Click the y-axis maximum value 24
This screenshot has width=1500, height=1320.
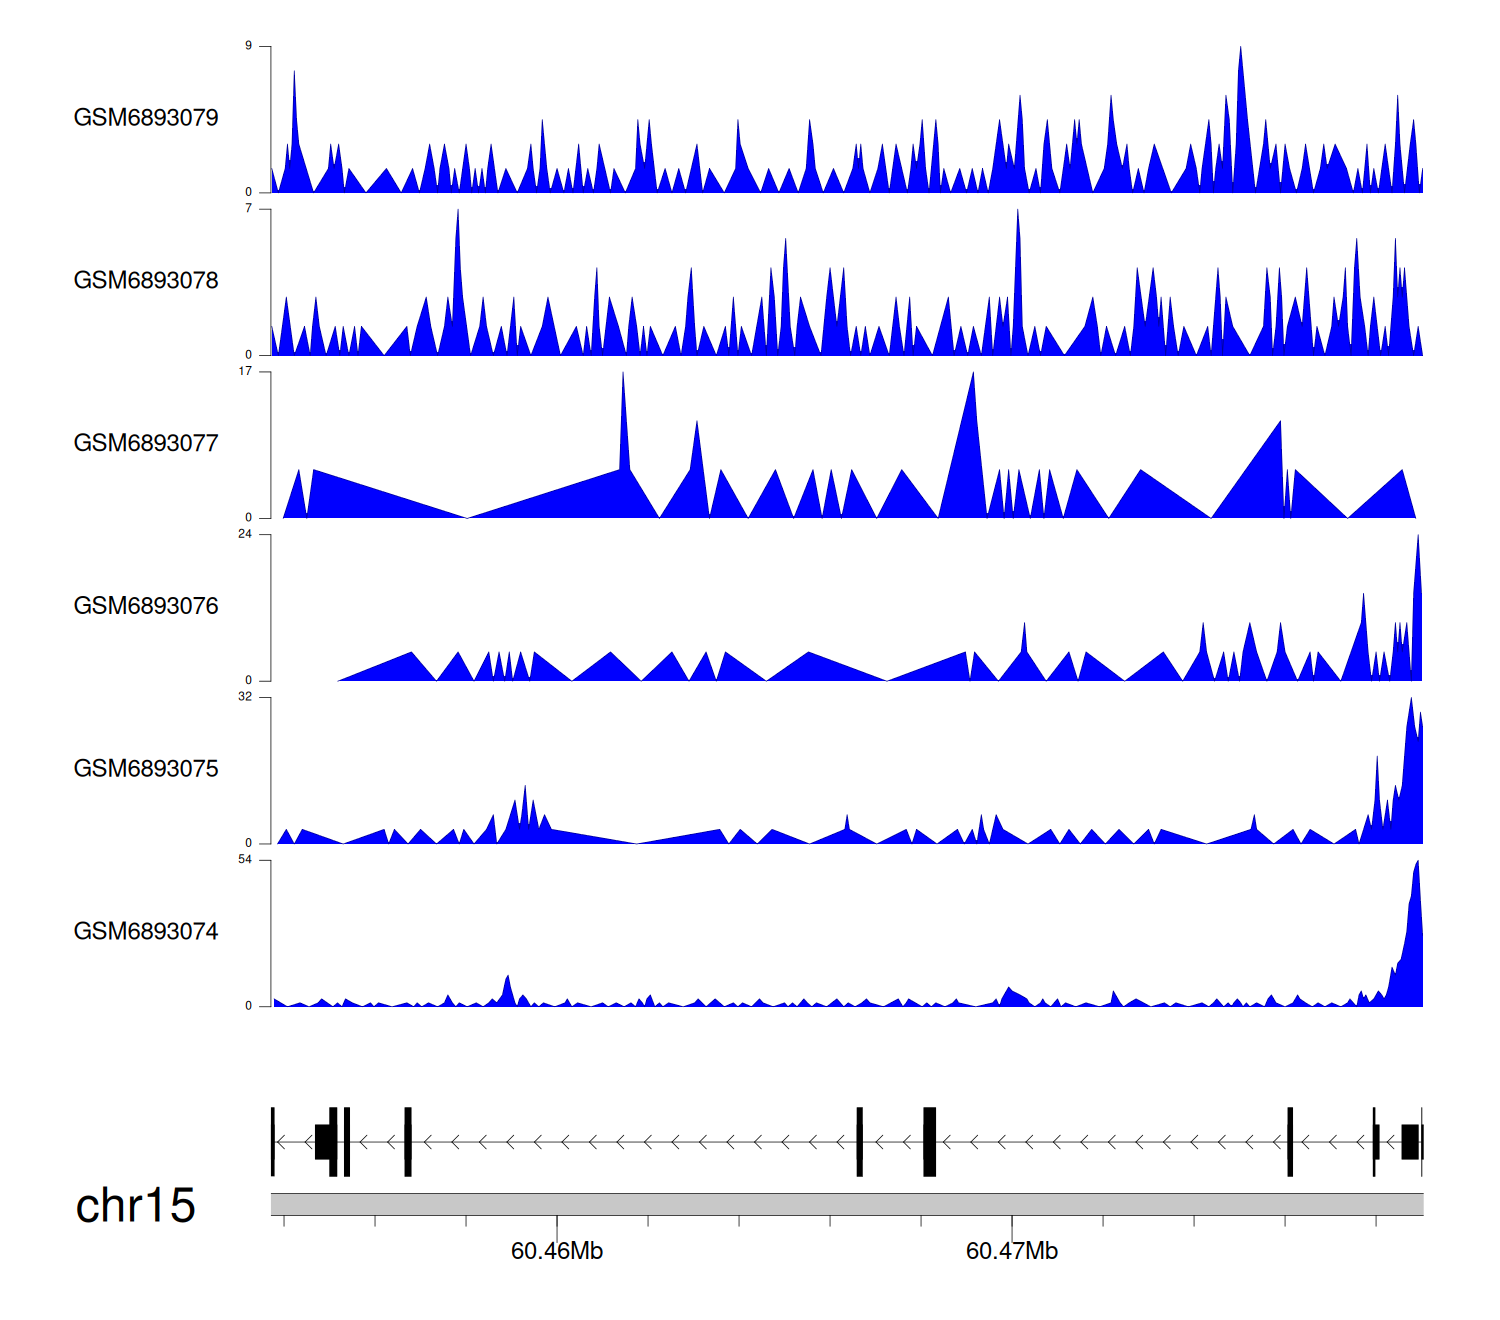[245, 534]
